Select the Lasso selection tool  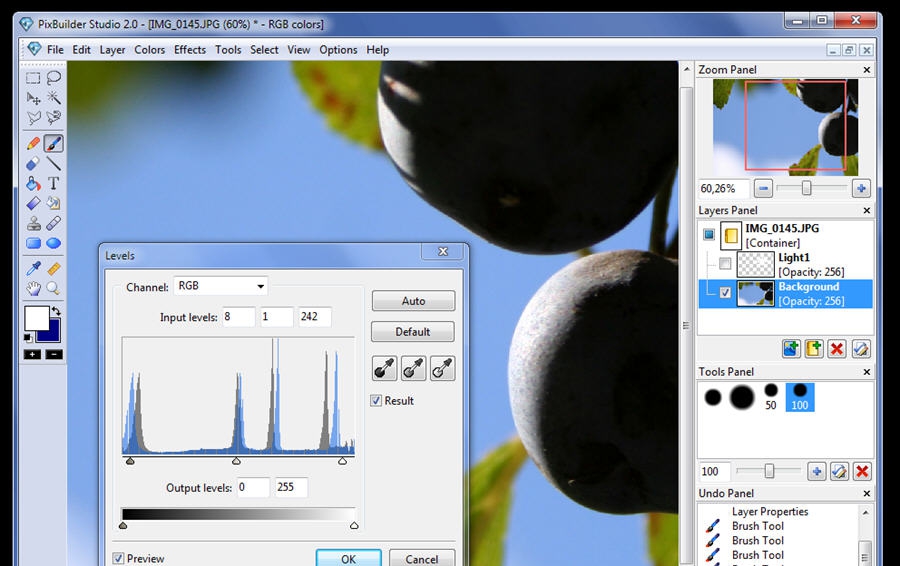point(54,78)
